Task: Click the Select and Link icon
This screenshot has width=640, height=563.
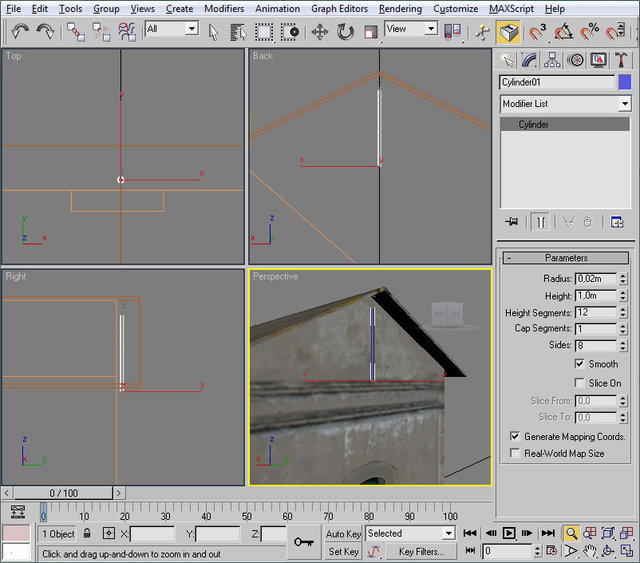Action: coord(76,31)
